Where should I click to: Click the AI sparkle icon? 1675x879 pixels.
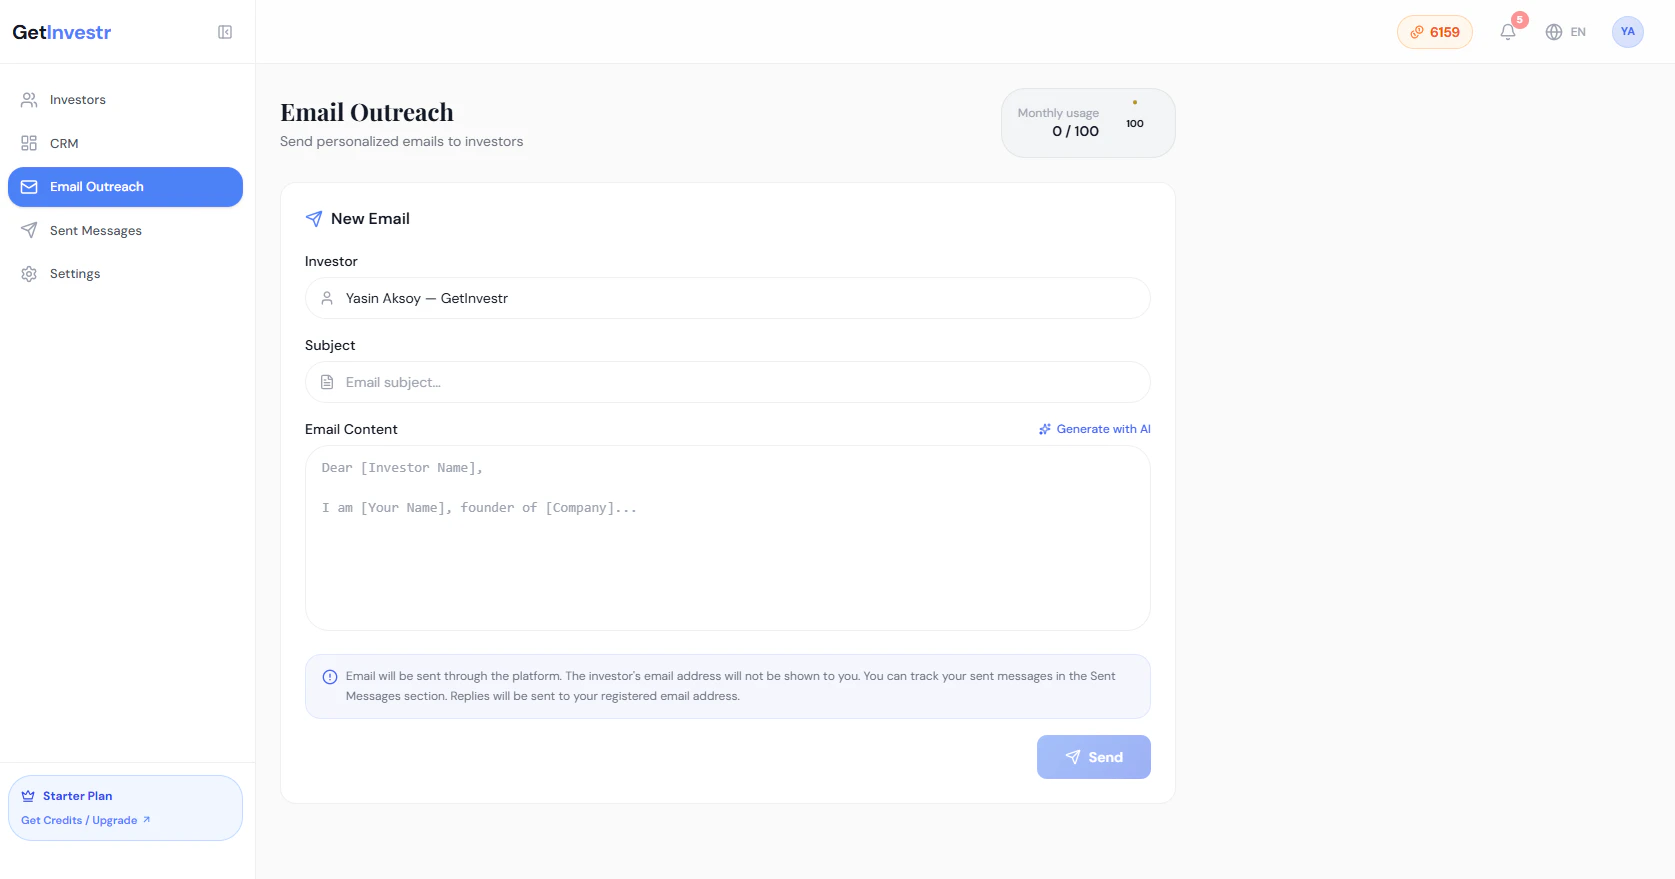click(1045, 429)
